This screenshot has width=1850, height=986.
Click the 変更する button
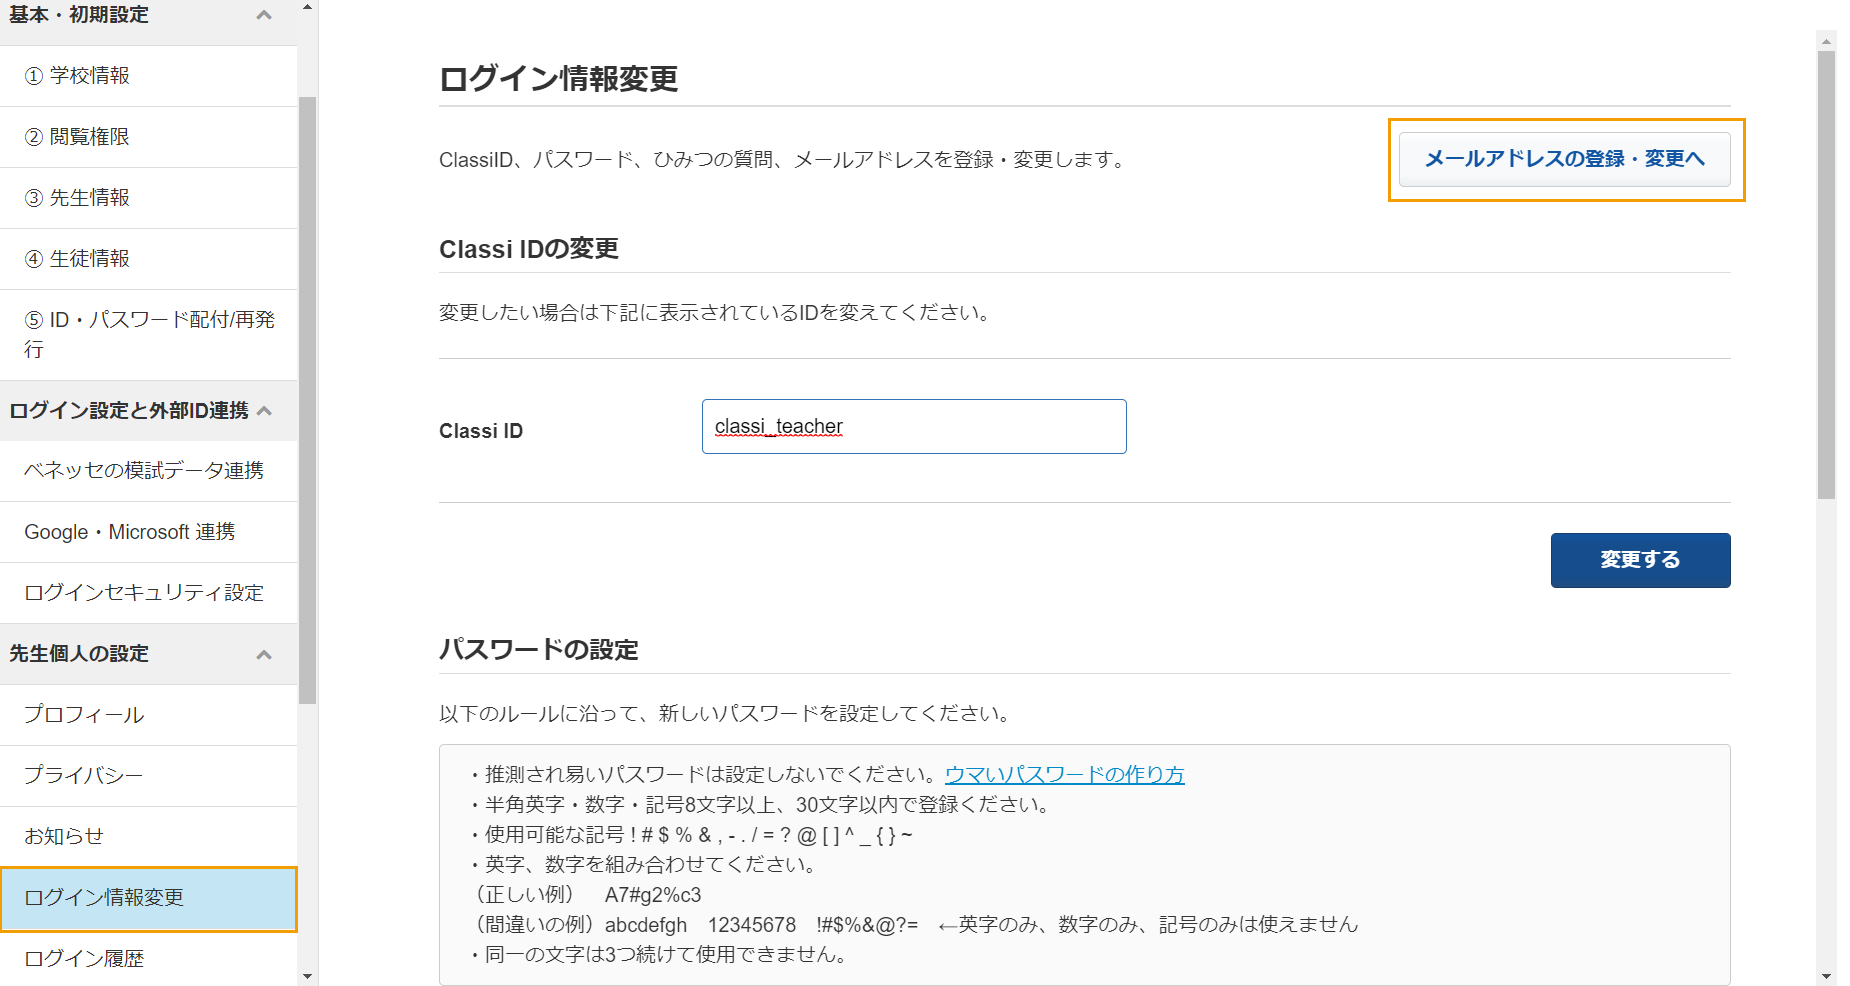tap(1640, 560)
